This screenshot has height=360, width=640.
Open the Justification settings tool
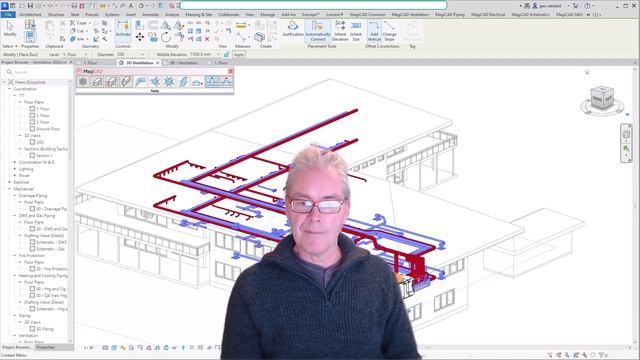coord(293,29)
